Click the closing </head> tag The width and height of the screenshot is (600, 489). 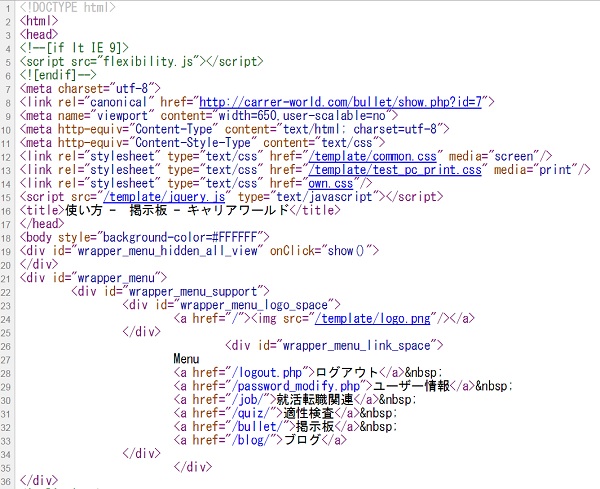click(42, 224)
